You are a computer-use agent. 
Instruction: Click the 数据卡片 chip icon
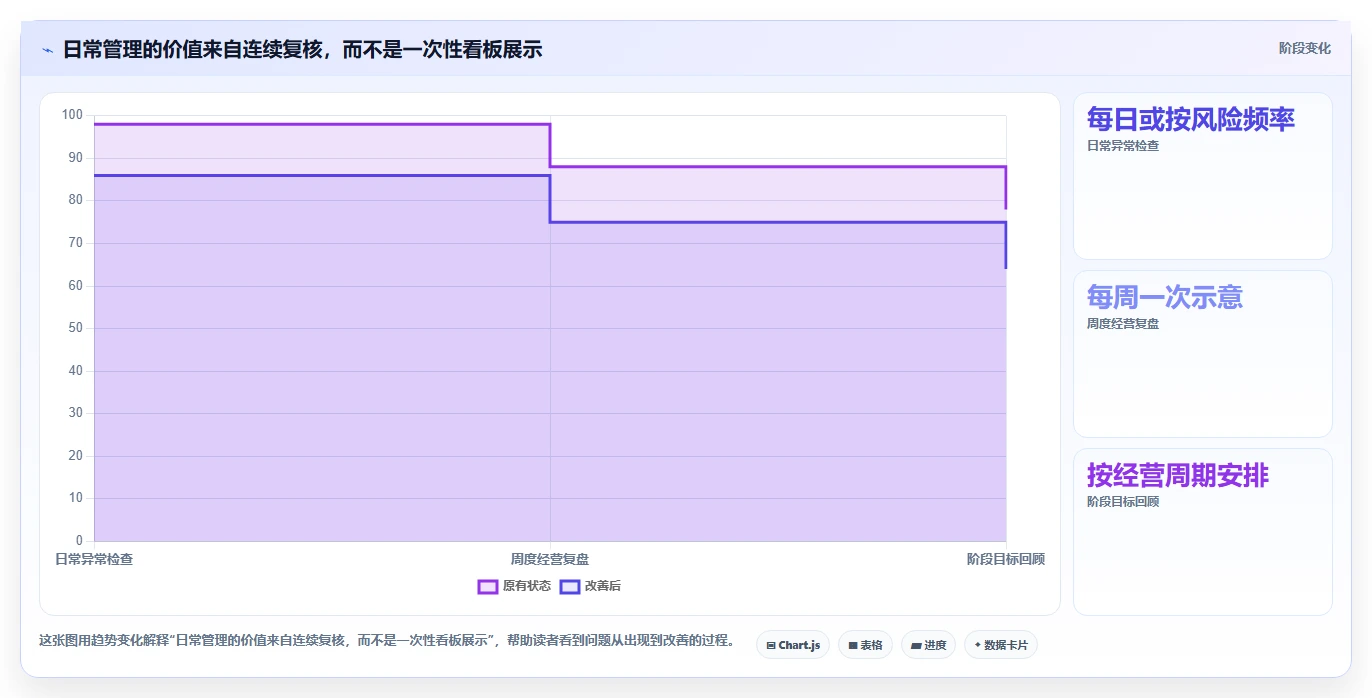(x=977, y=645)
